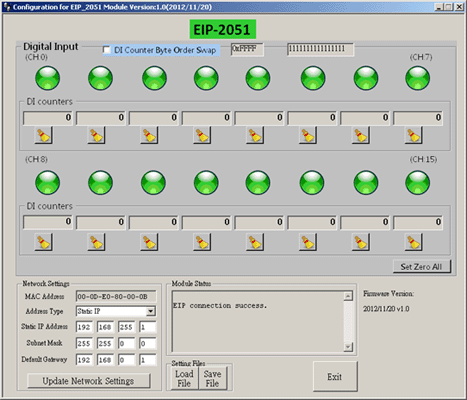This screenshot has width=467, height=400.
Task: Click the CH:15 green status LED
Action: [418, 182]
